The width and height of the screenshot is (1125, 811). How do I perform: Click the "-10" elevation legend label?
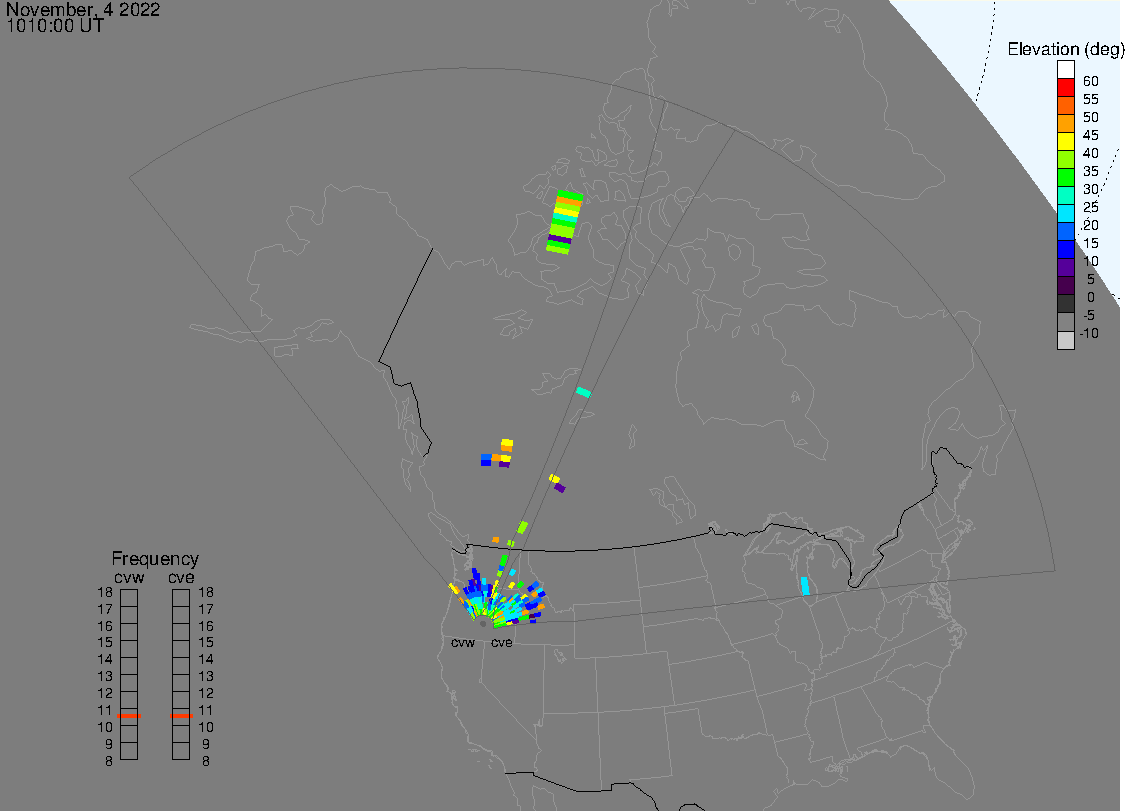click(x=1089, y=333)
